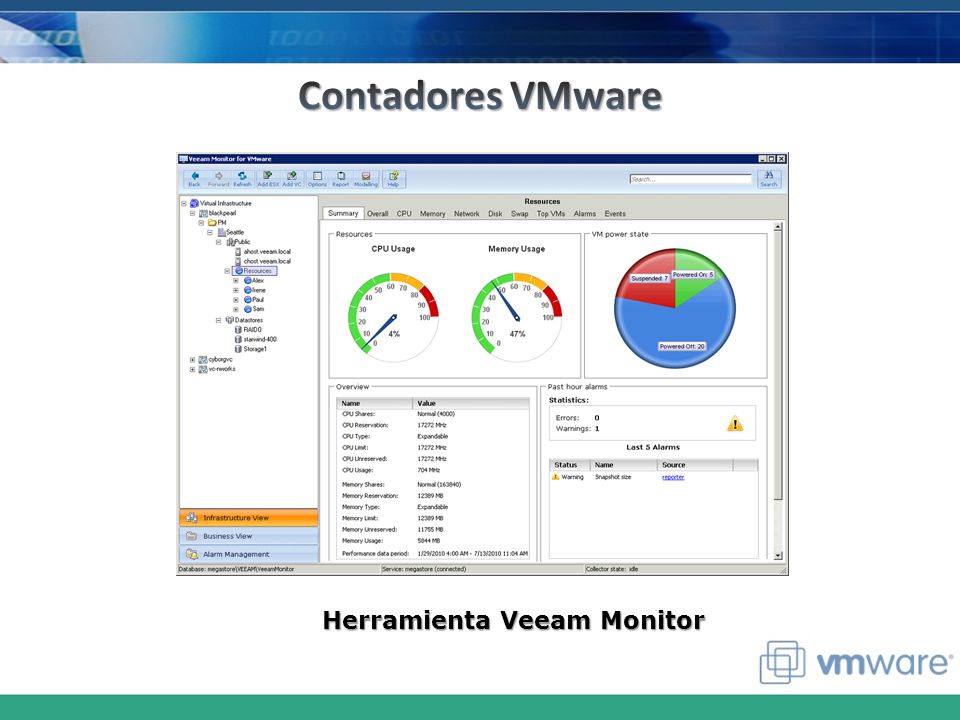The image size is (960, 720).
Task: Switch to Infrastructure View
Action: (249, 518)
